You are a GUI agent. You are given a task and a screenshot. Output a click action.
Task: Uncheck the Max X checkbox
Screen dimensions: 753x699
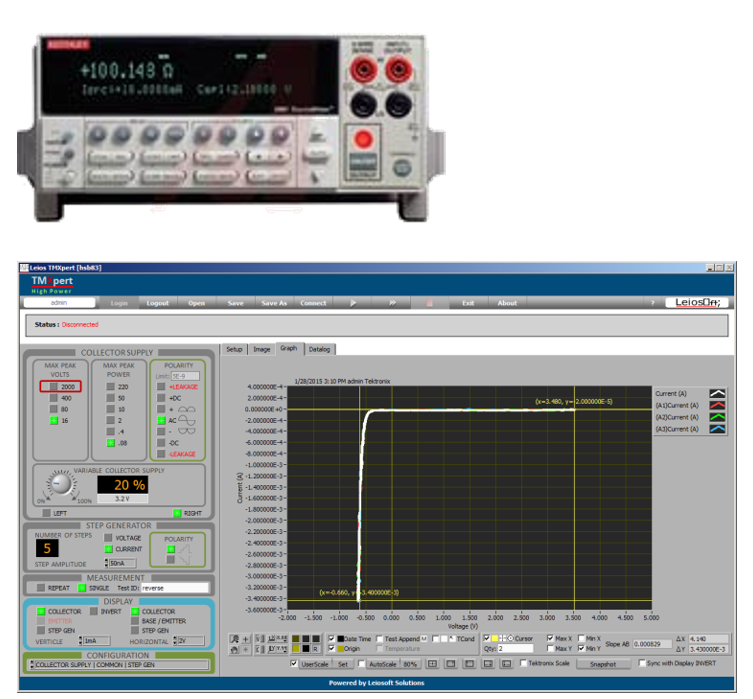pos(548,638)
